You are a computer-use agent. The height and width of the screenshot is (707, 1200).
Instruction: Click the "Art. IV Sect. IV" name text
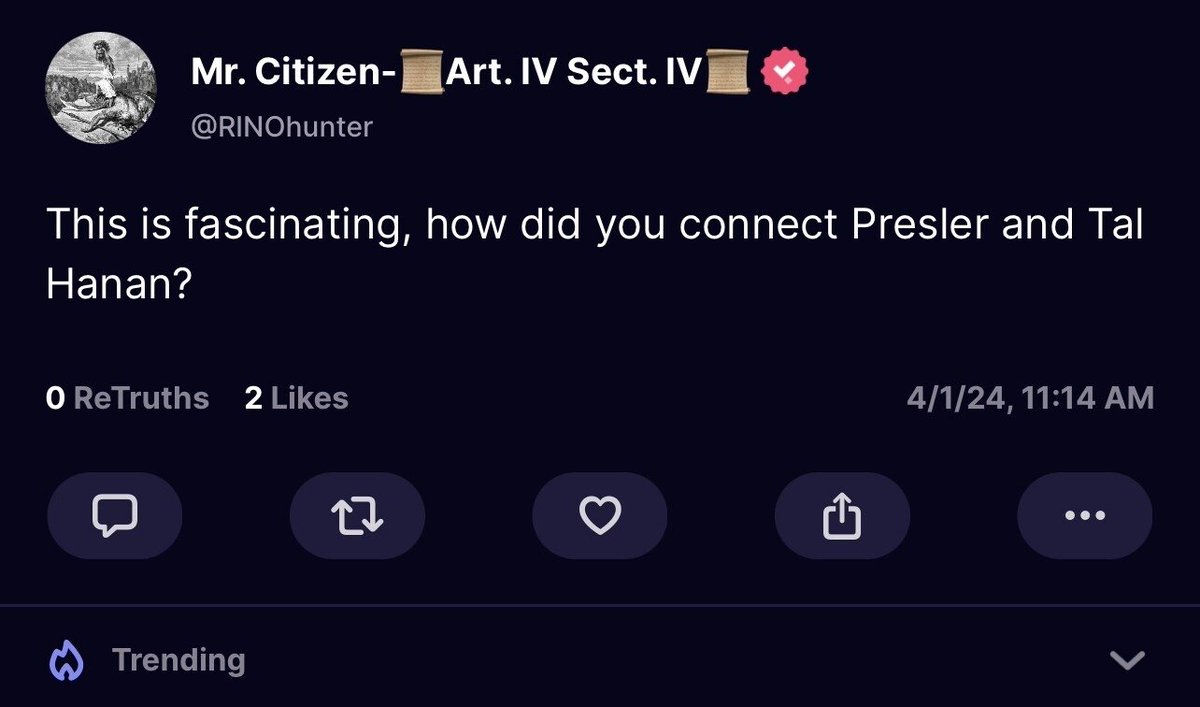coord(574,73)
